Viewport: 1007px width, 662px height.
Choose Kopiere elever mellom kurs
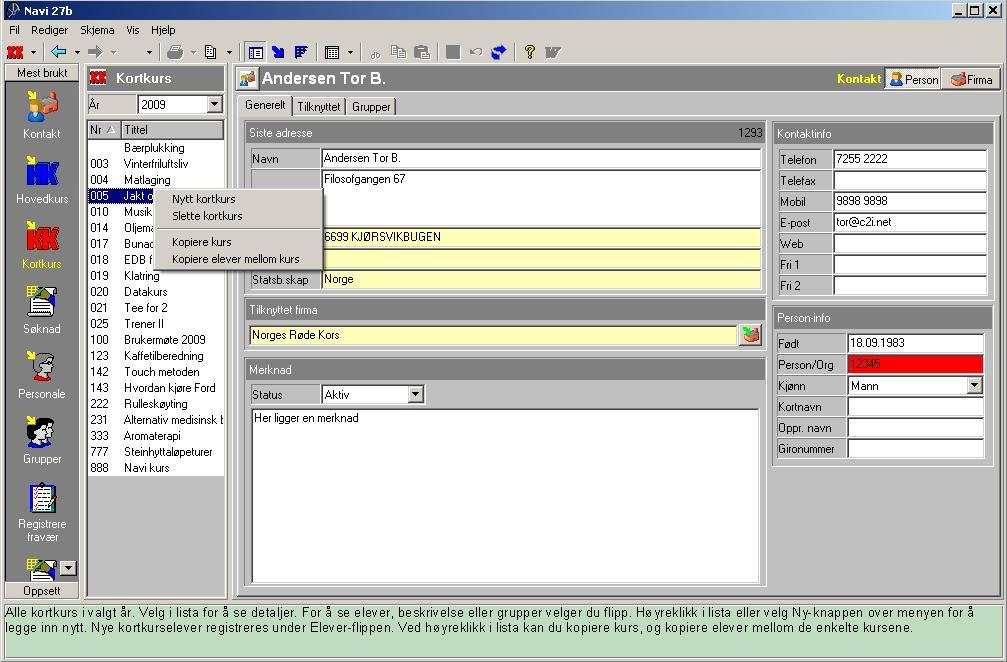238,259
